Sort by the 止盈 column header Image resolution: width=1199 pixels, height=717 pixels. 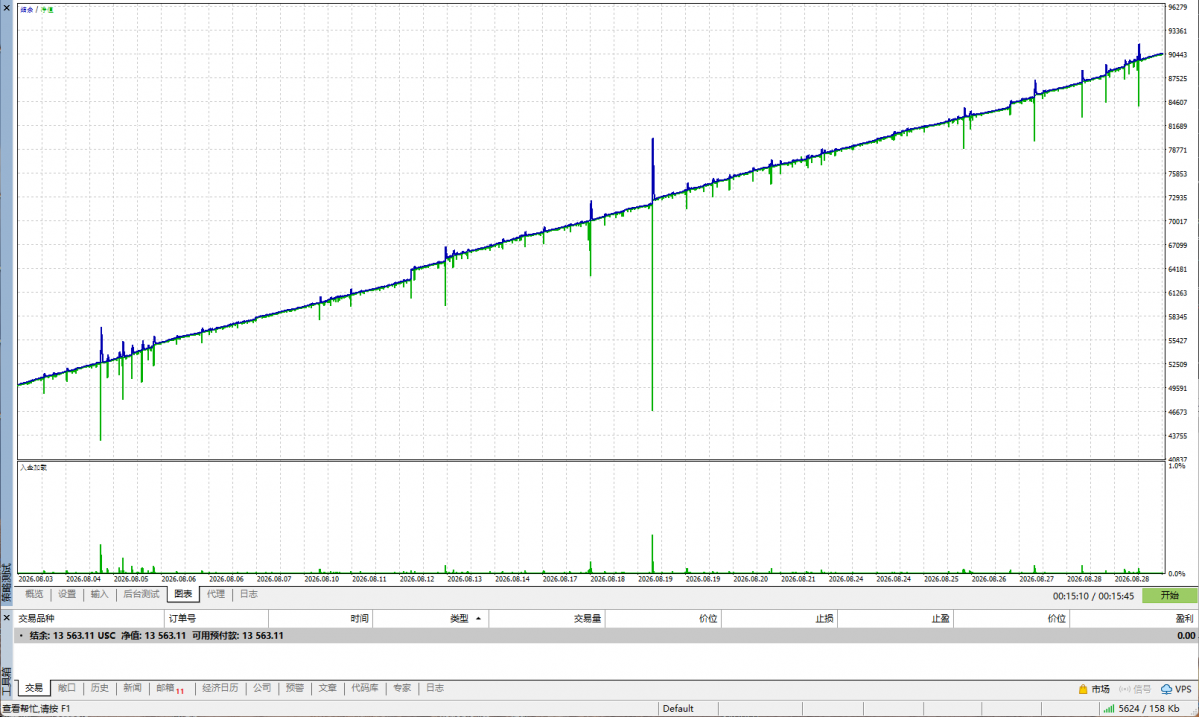coord(895,618)
